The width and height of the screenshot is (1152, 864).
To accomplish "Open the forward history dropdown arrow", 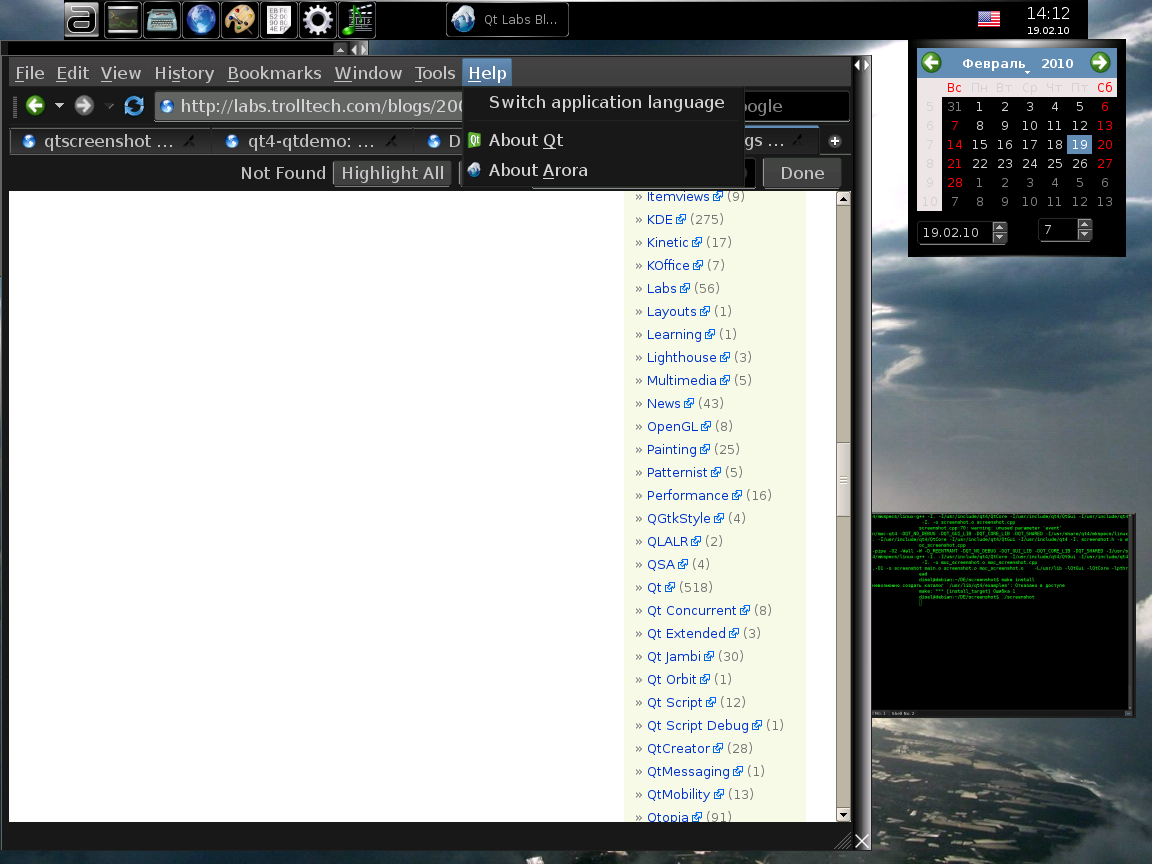I will coord(109,106).
